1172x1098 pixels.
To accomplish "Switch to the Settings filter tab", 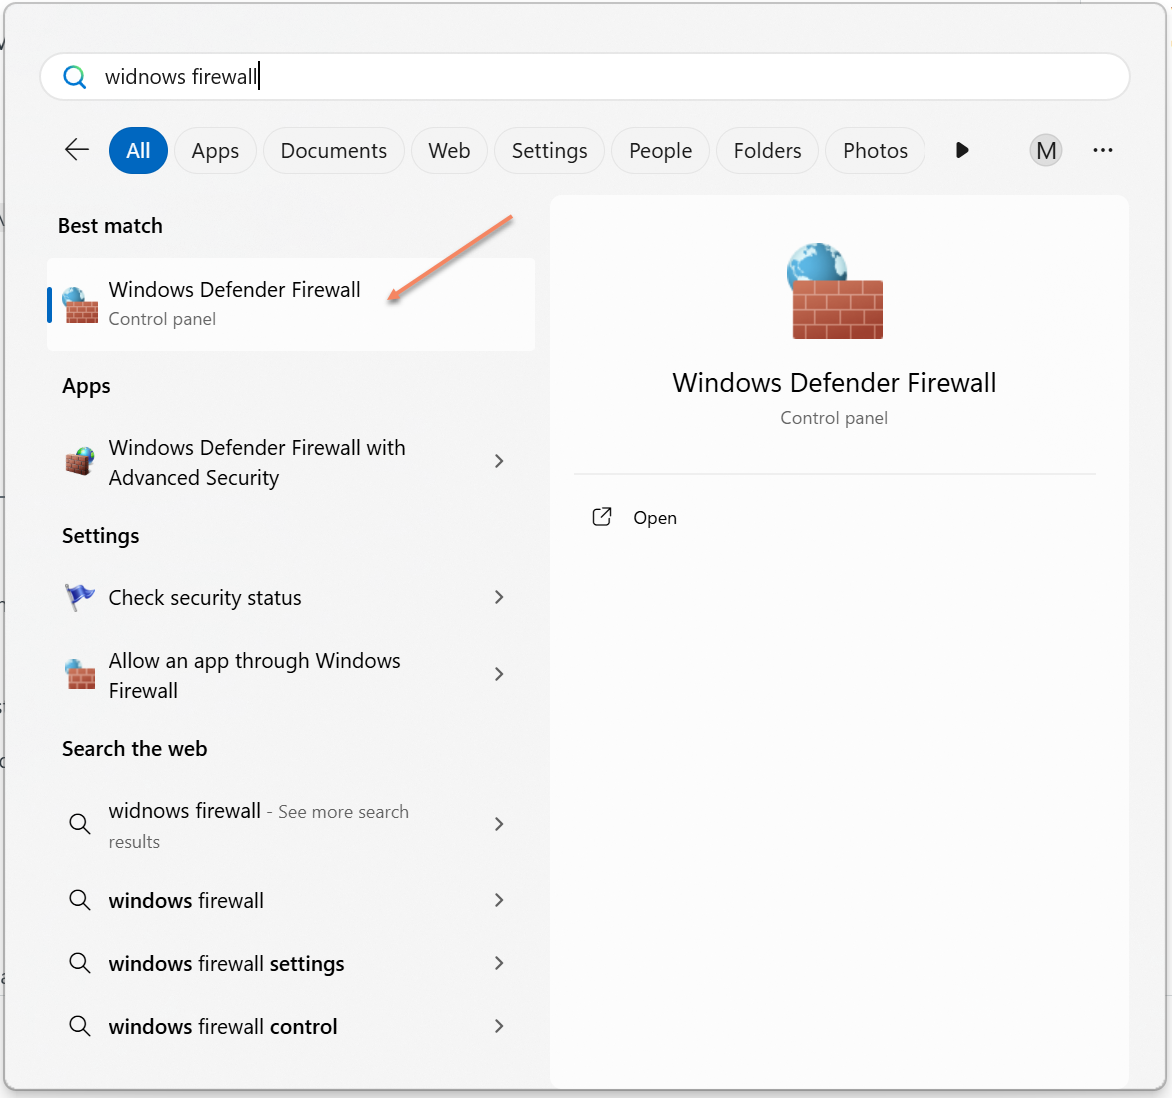I will click(x=549, y=151).
